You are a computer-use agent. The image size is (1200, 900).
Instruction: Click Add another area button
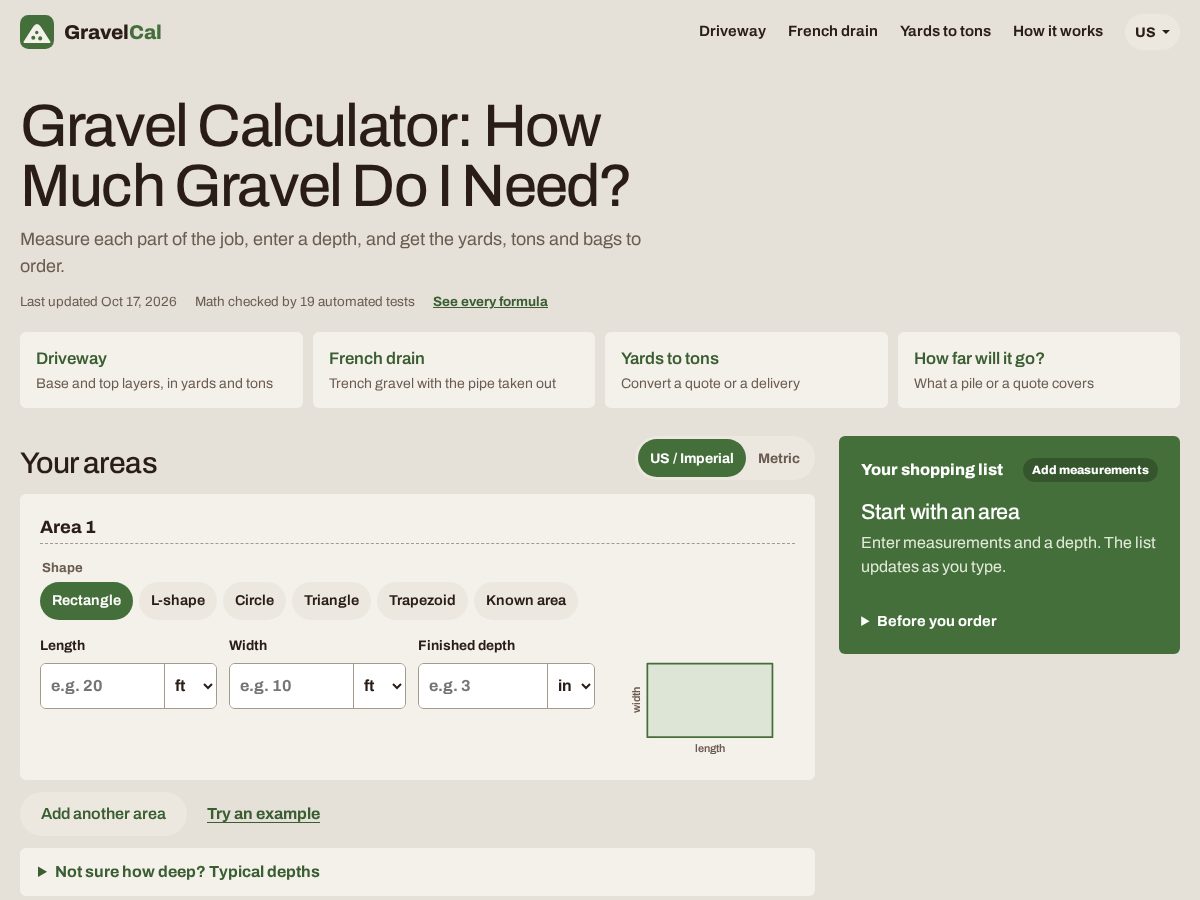tap(103, 814)
